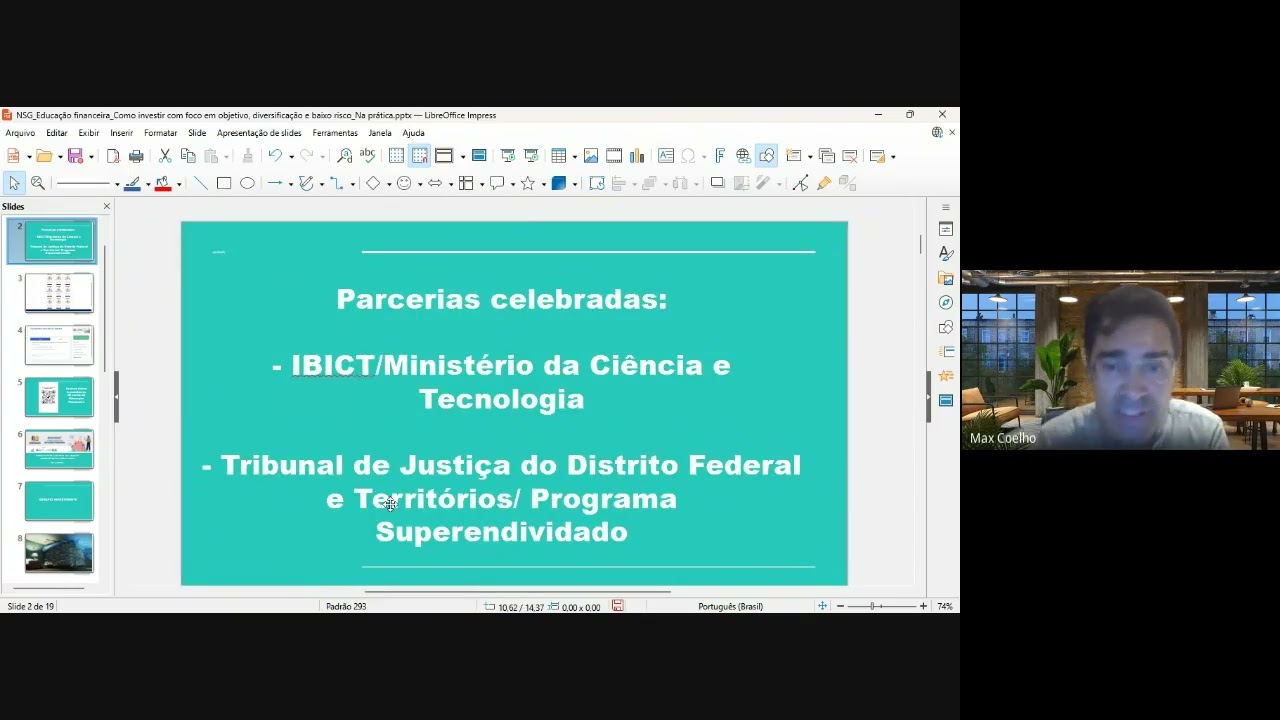The width and height of the screenshot is (1280, 720).
Task: Expand the line color dropdown arrow
Action: 148,184
